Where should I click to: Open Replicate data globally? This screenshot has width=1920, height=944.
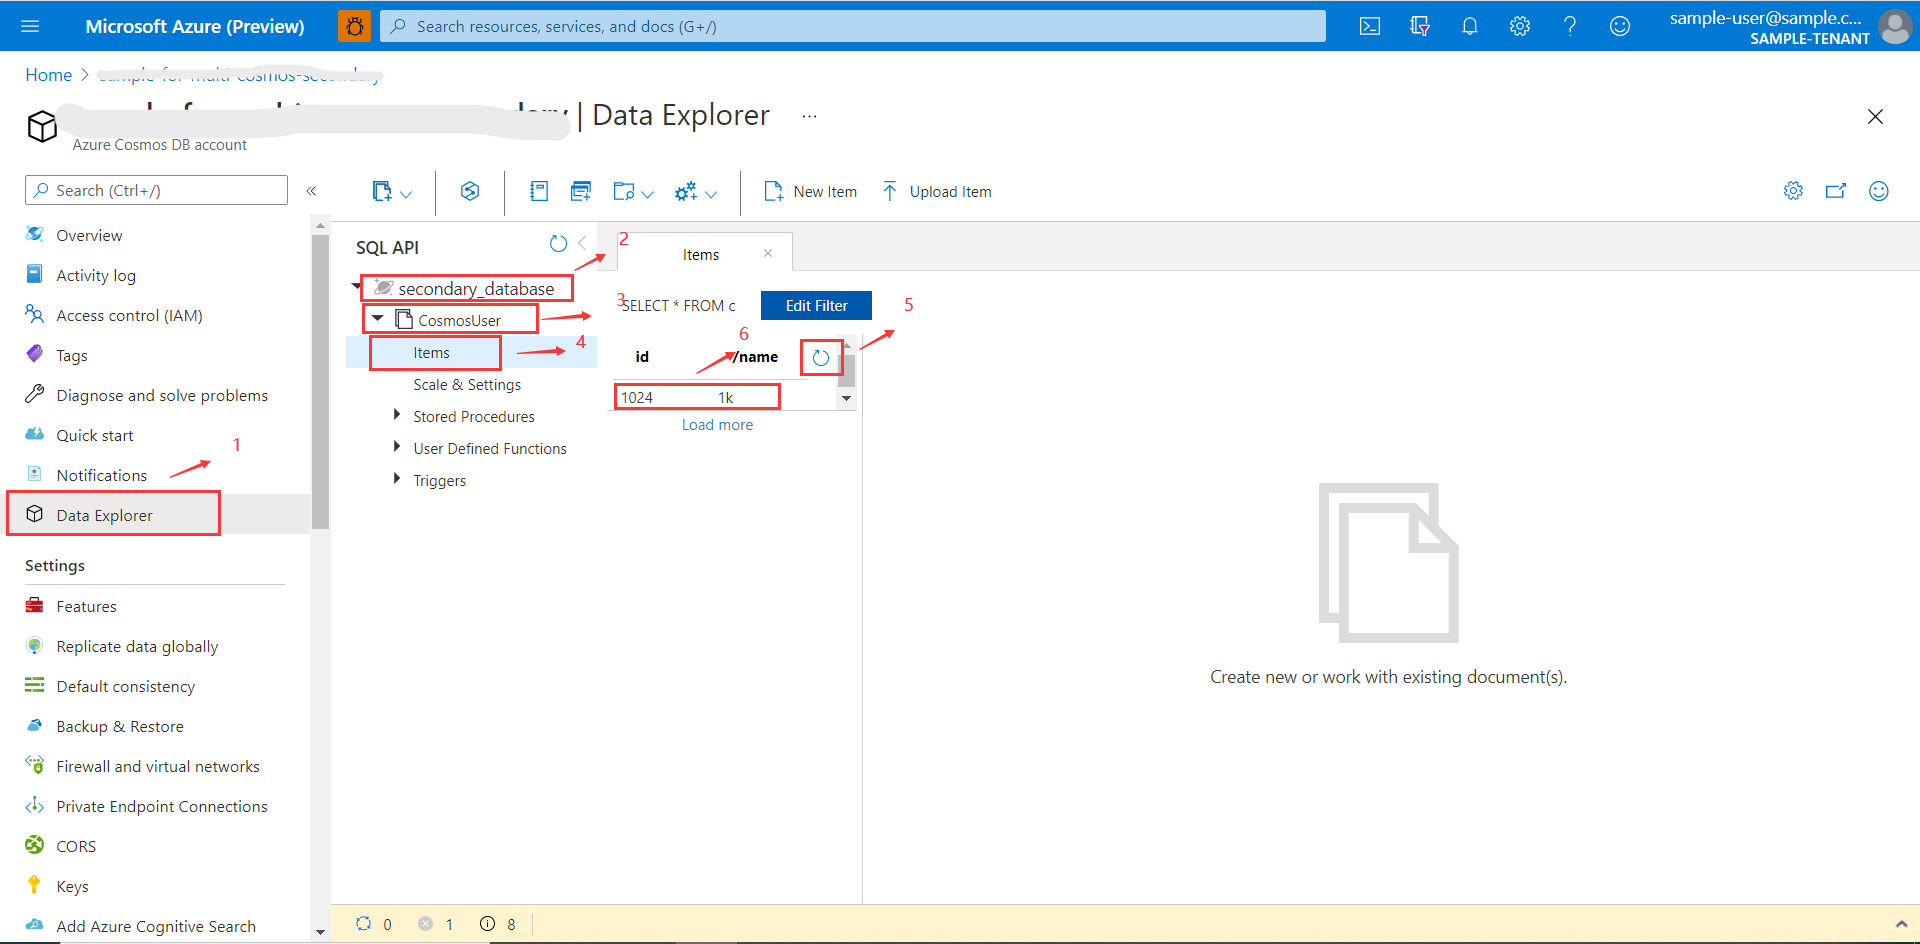pos(137,646)
